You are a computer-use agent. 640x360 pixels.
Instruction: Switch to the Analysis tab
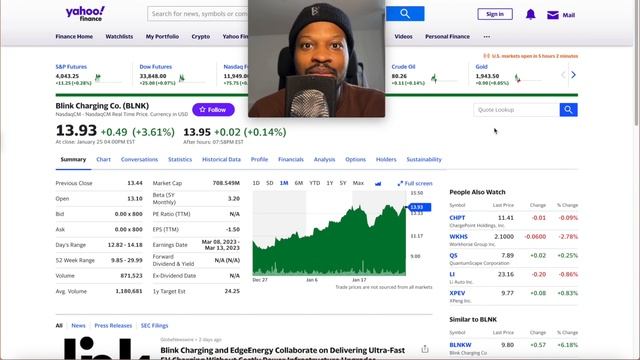pyautogui.click(x=324, y=160)
